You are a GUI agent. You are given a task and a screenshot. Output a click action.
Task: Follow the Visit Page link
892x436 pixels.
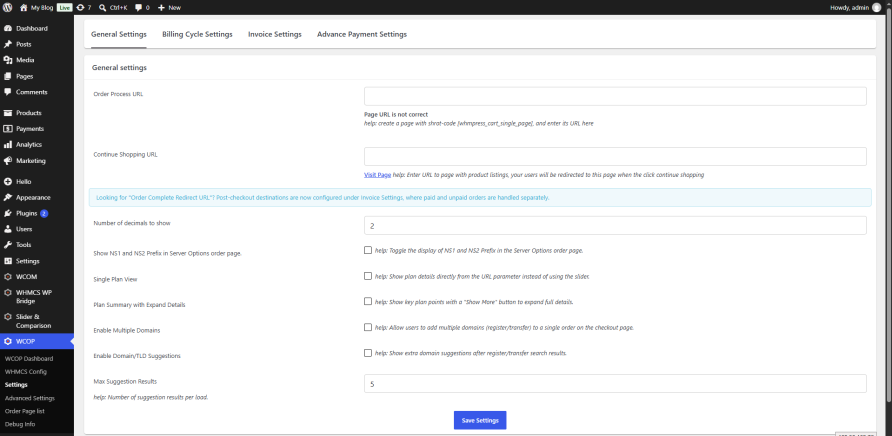[x=377, y=175]
